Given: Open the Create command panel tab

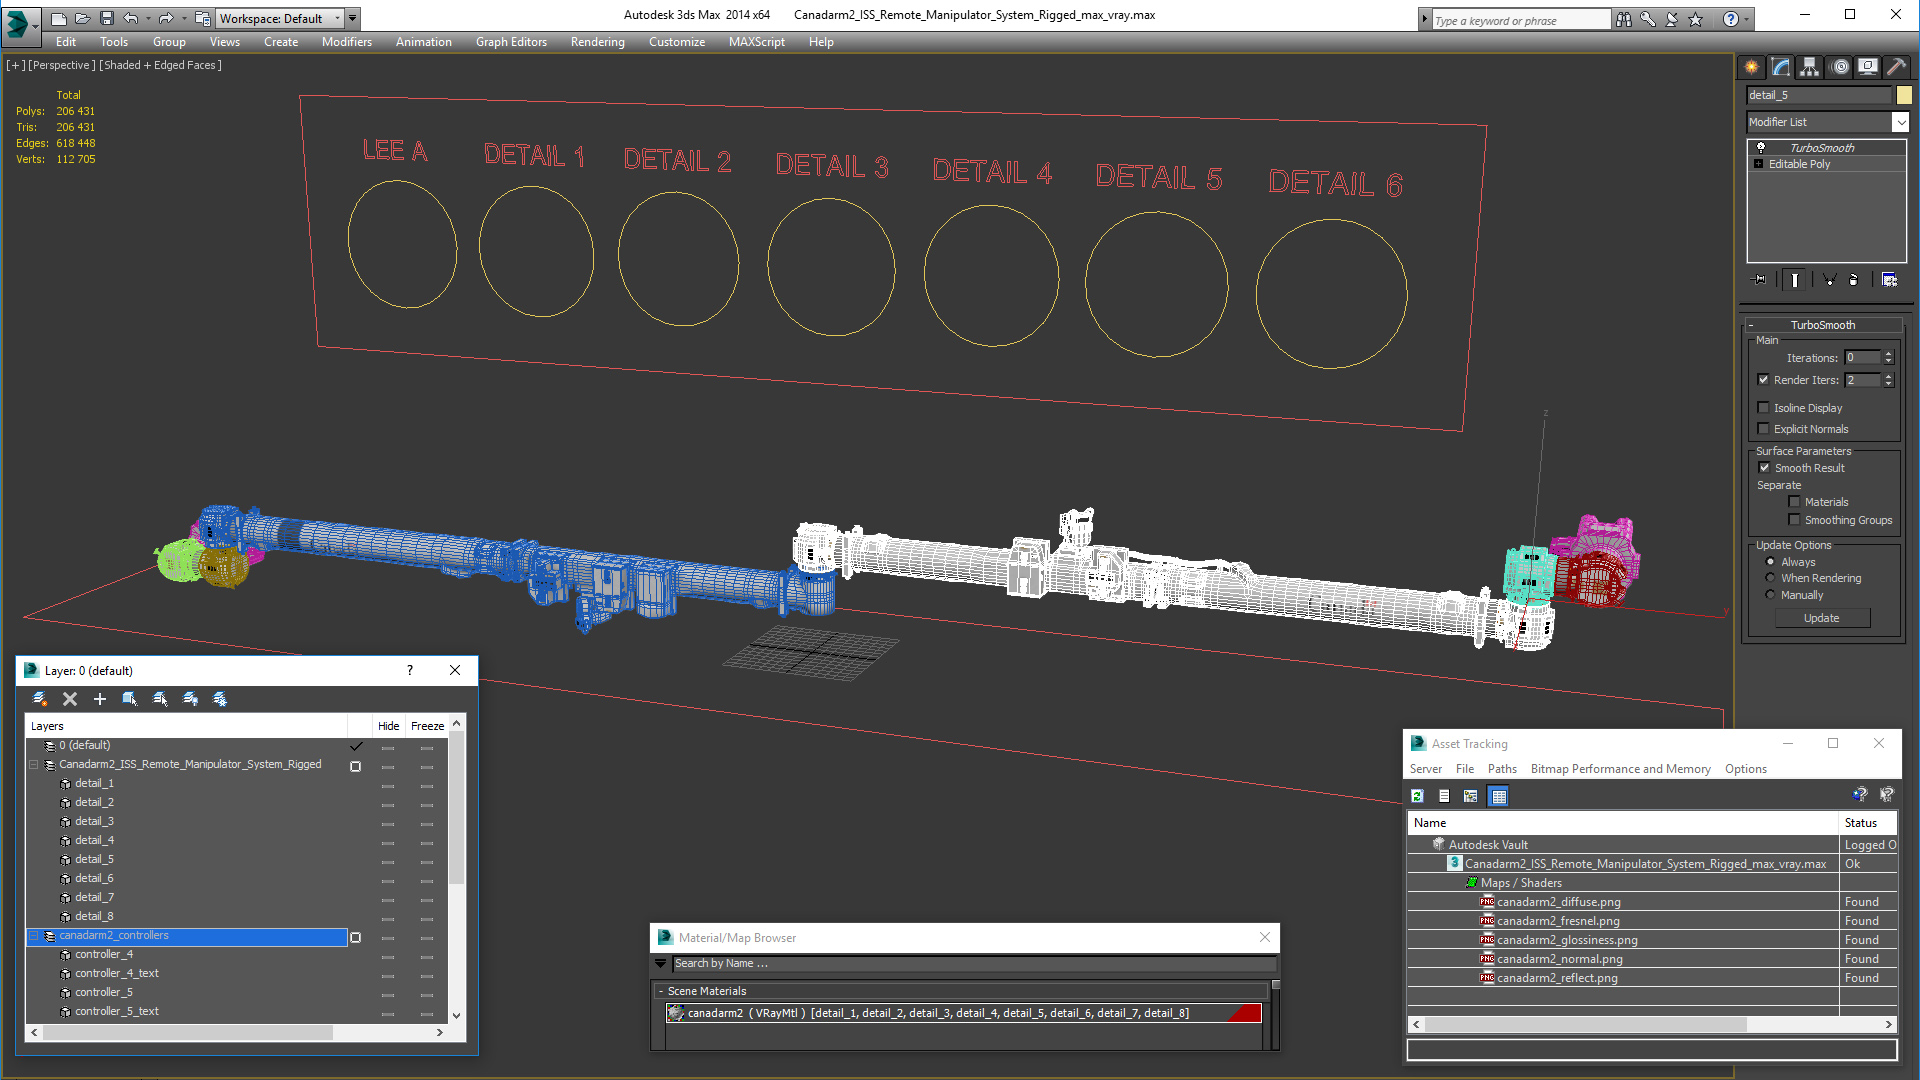Looking at the screenshot, I should pos(1752,67).
